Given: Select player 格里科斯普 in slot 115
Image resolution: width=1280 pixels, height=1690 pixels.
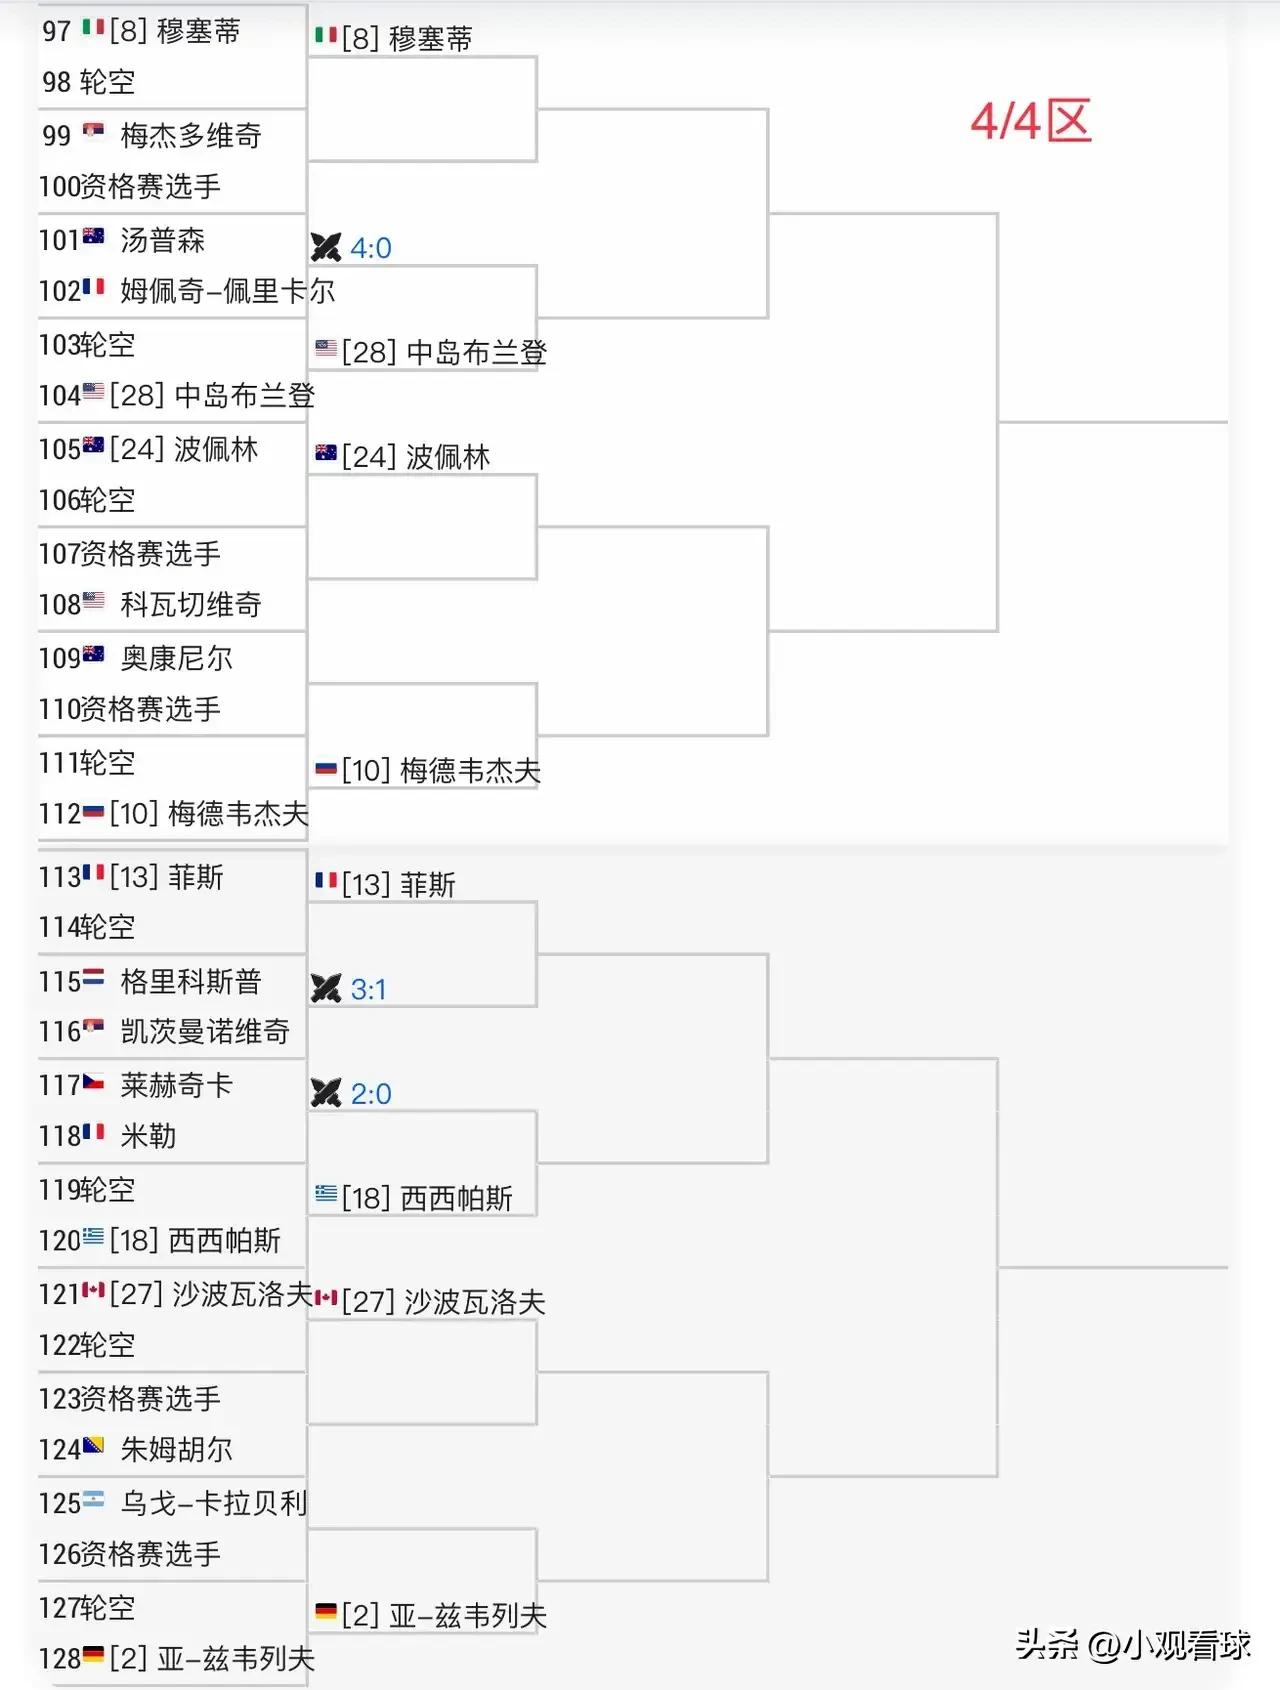Looking at the screenshot, I should [x=191, y=981].
